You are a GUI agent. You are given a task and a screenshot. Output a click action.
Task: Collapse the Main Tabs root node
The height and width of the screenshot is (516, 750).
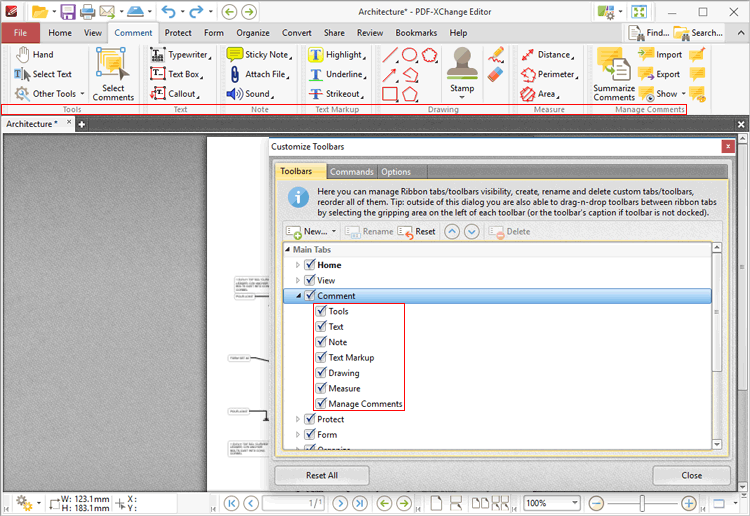point(287,249)
